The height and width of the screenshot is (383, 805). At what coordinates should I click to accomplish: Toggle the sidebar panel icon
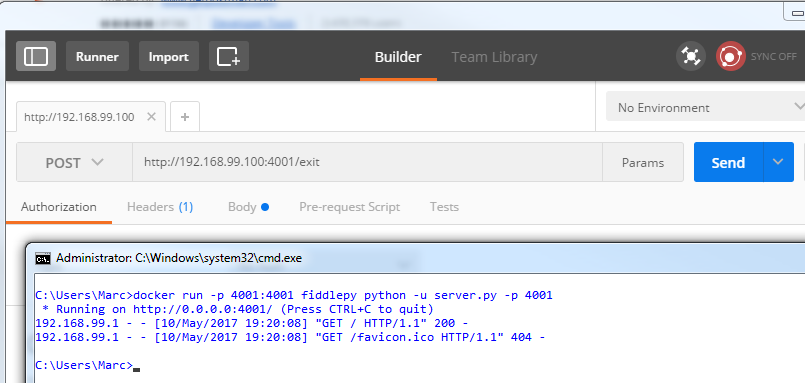click(36, 56)
